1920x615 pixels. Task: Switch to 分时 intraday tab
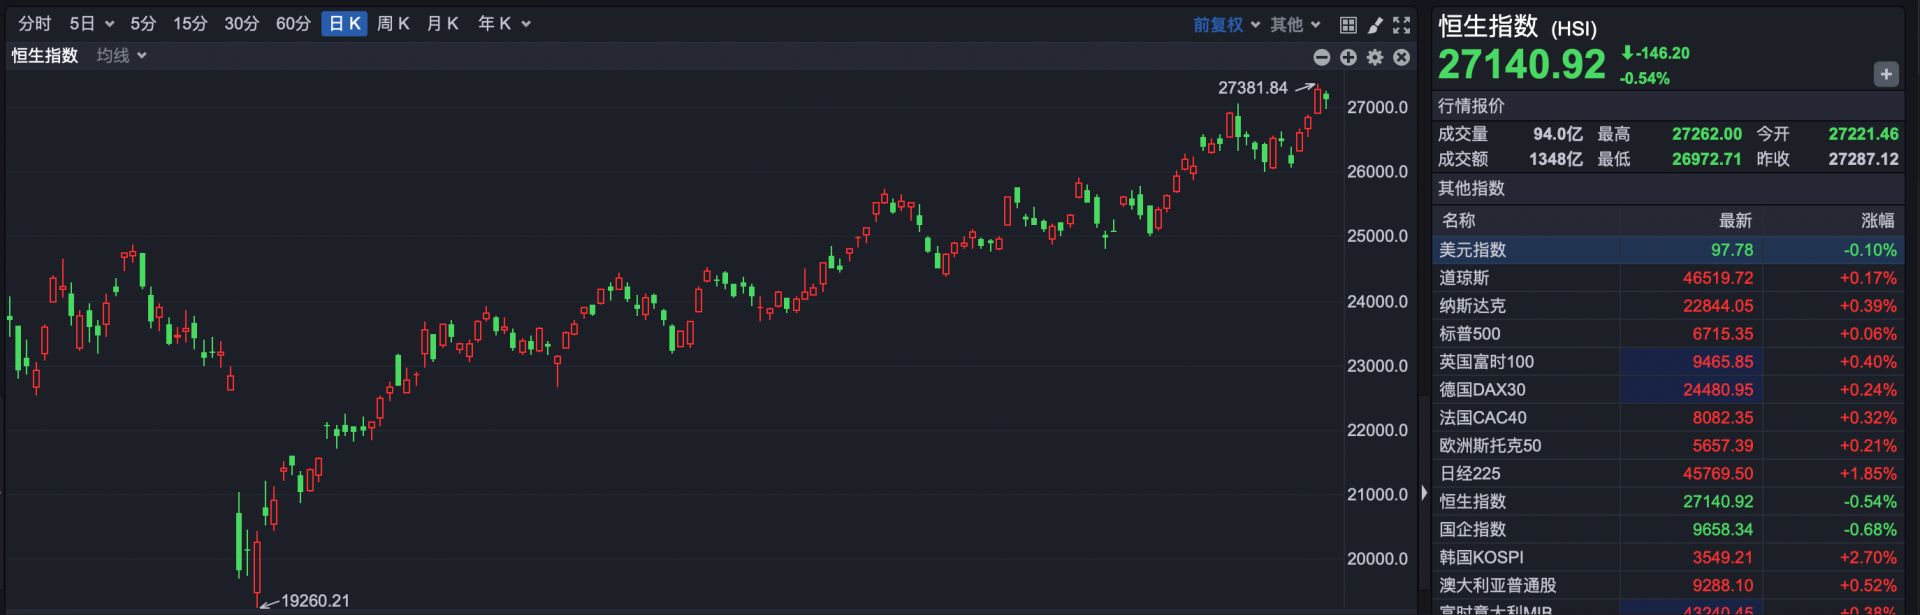[x=35, y=24]
